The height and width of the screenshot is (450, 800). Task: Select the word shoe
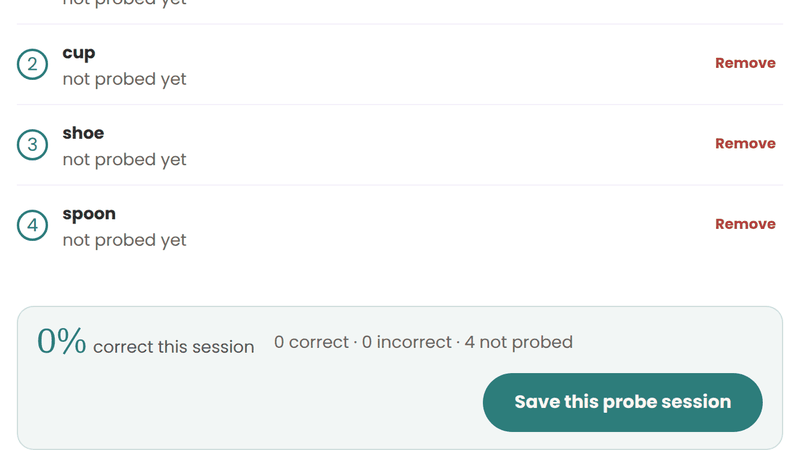point(83,133)
